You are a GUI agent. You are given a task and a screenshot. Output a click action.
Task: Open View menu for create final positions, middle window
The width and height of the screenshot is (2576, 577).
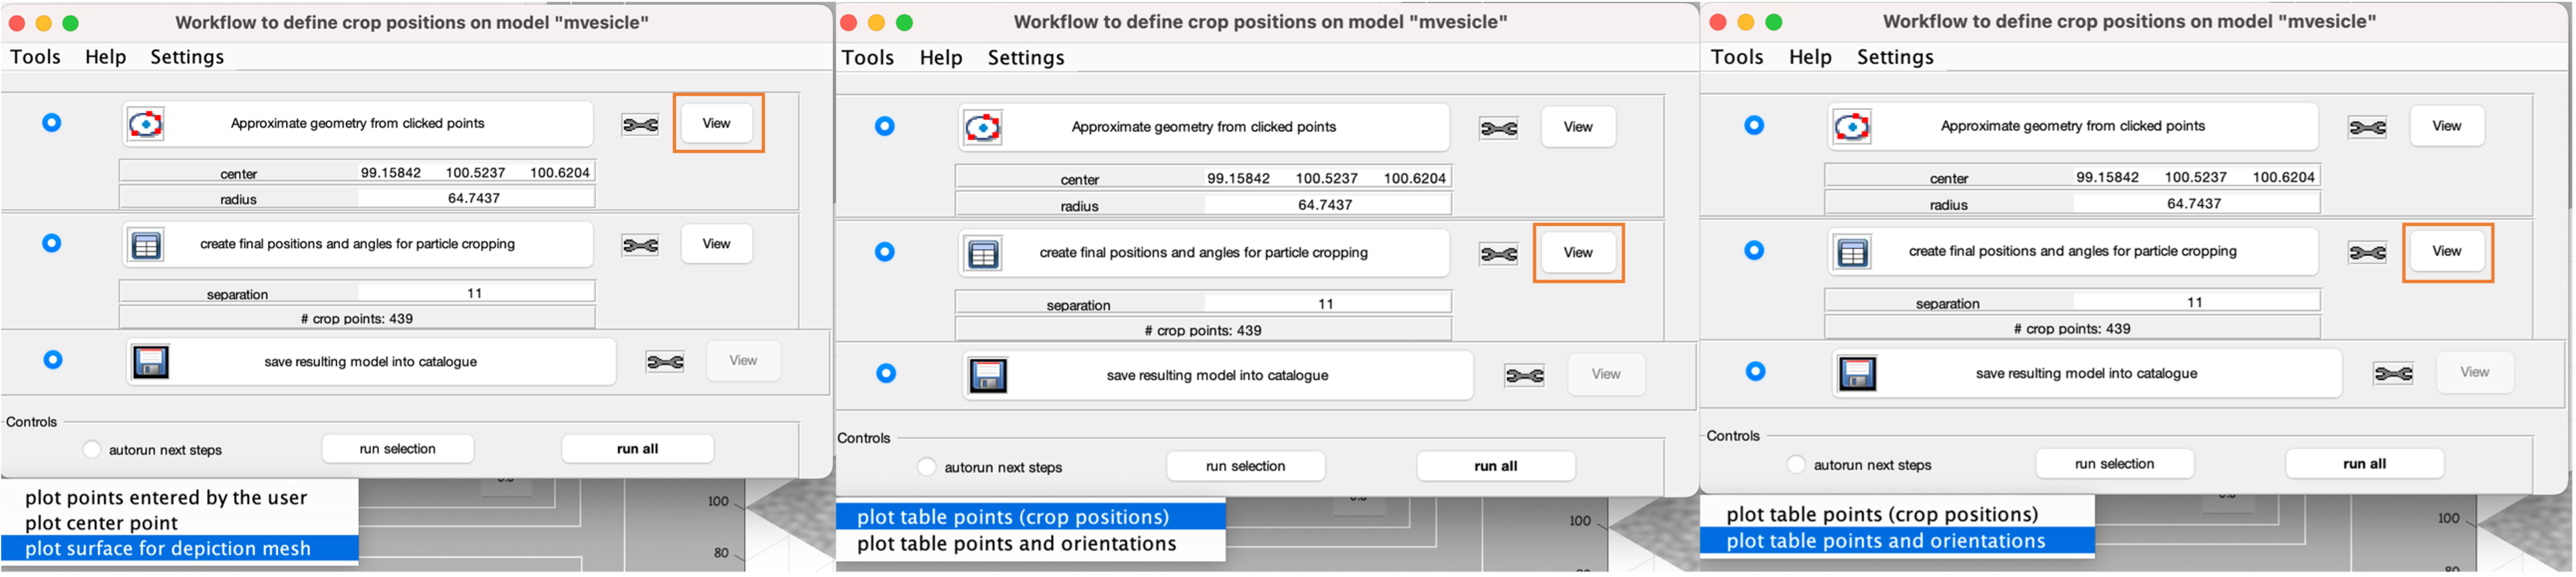tap(1578, 254)
